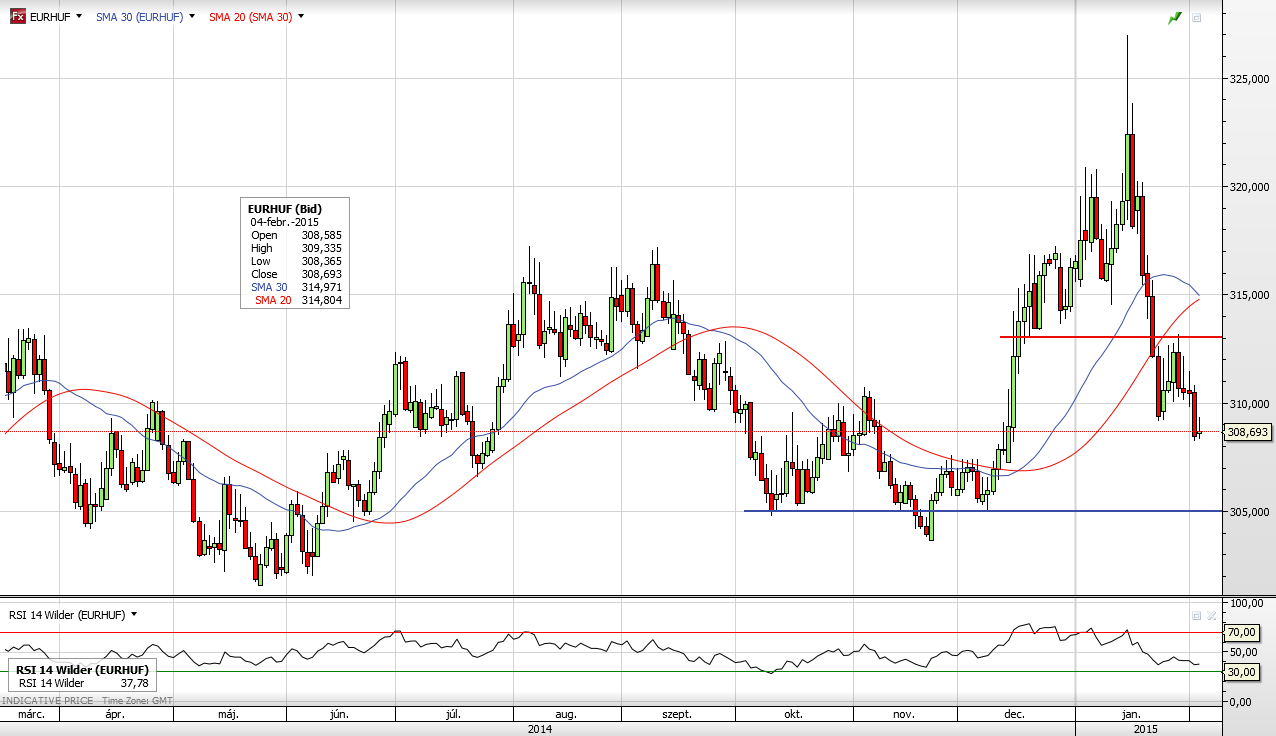The width and height of the screenshot is (1276, 736).
Task: Maximize the RSI indicator panel
Action: pyautogui.click(x=1197, y=615)
